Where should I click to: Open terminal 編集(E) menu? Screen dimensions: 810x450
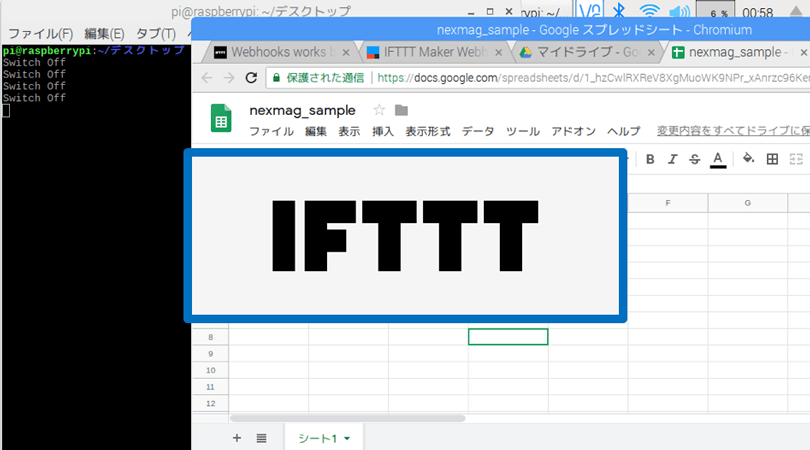(x=104, y=34)
